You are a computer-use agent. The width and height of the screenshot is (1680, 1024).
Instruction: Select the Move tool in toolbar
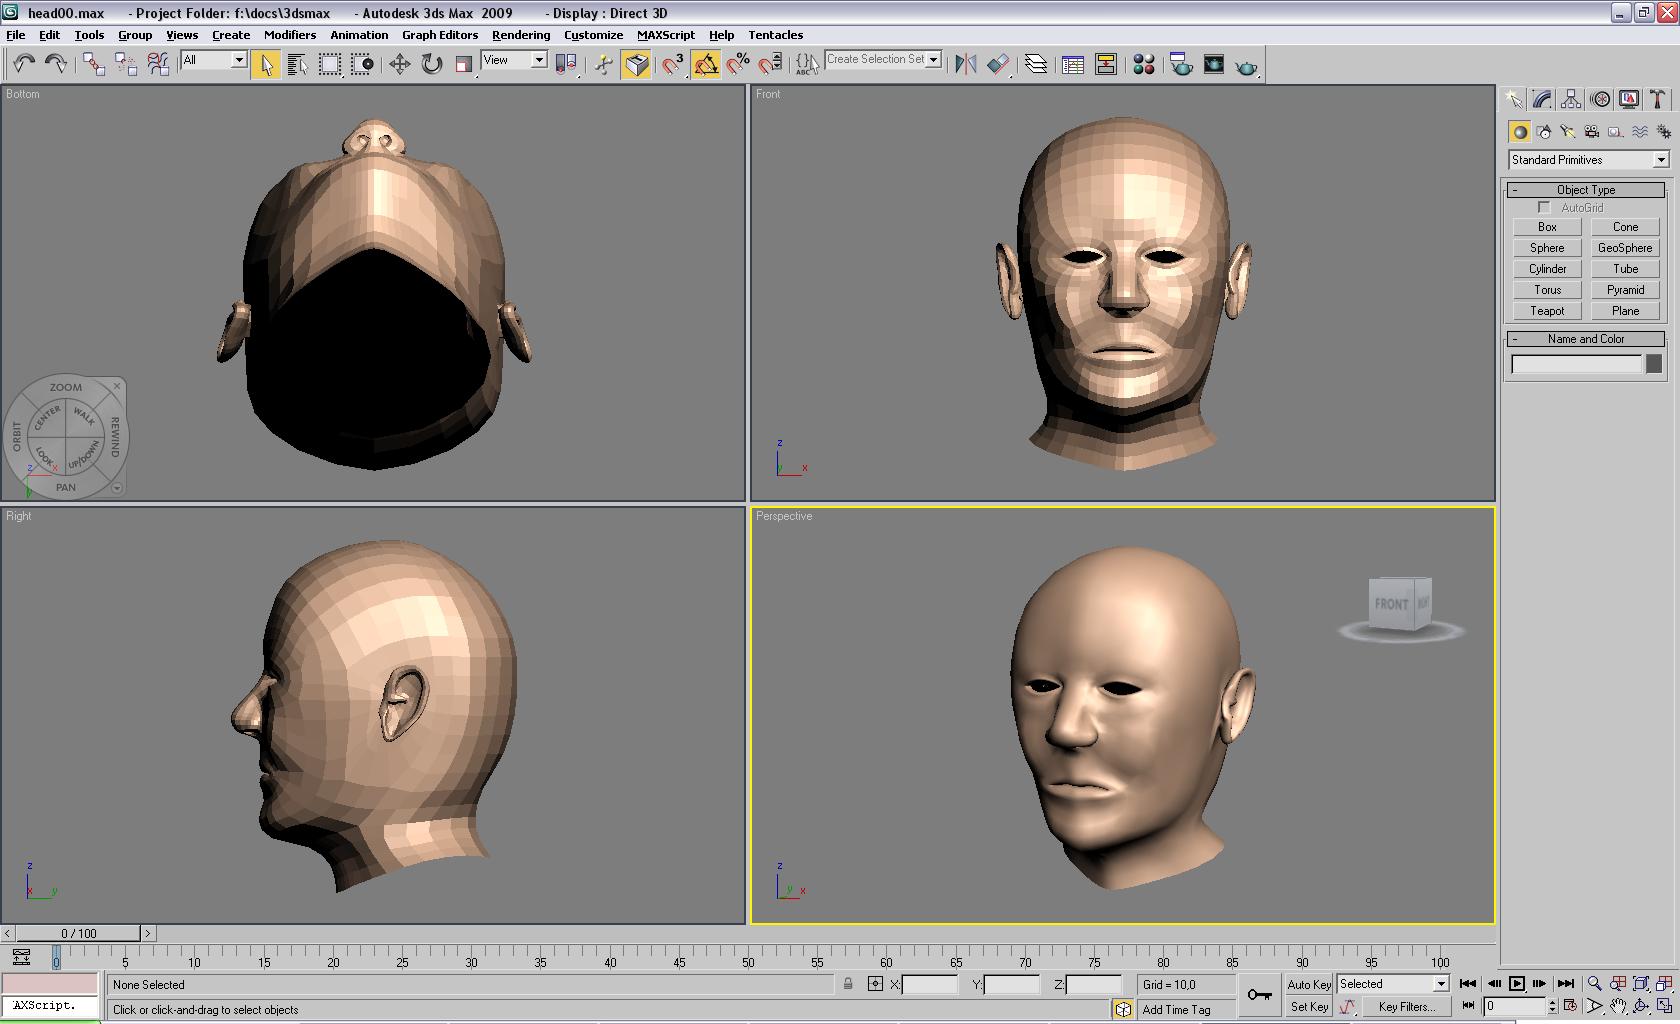399,65
